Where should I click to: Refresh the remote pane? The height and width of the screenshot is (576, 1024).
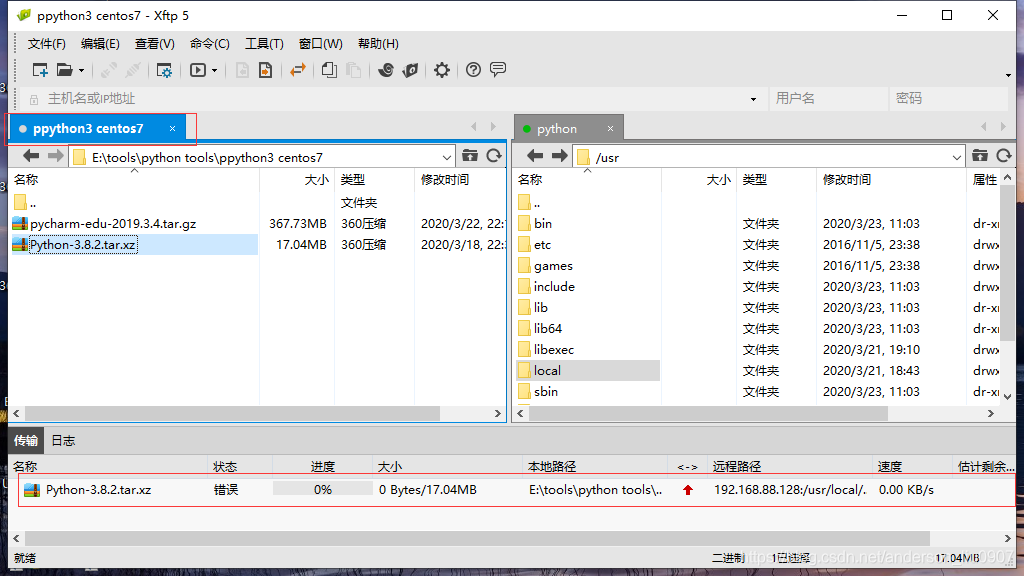[1004, 155]
